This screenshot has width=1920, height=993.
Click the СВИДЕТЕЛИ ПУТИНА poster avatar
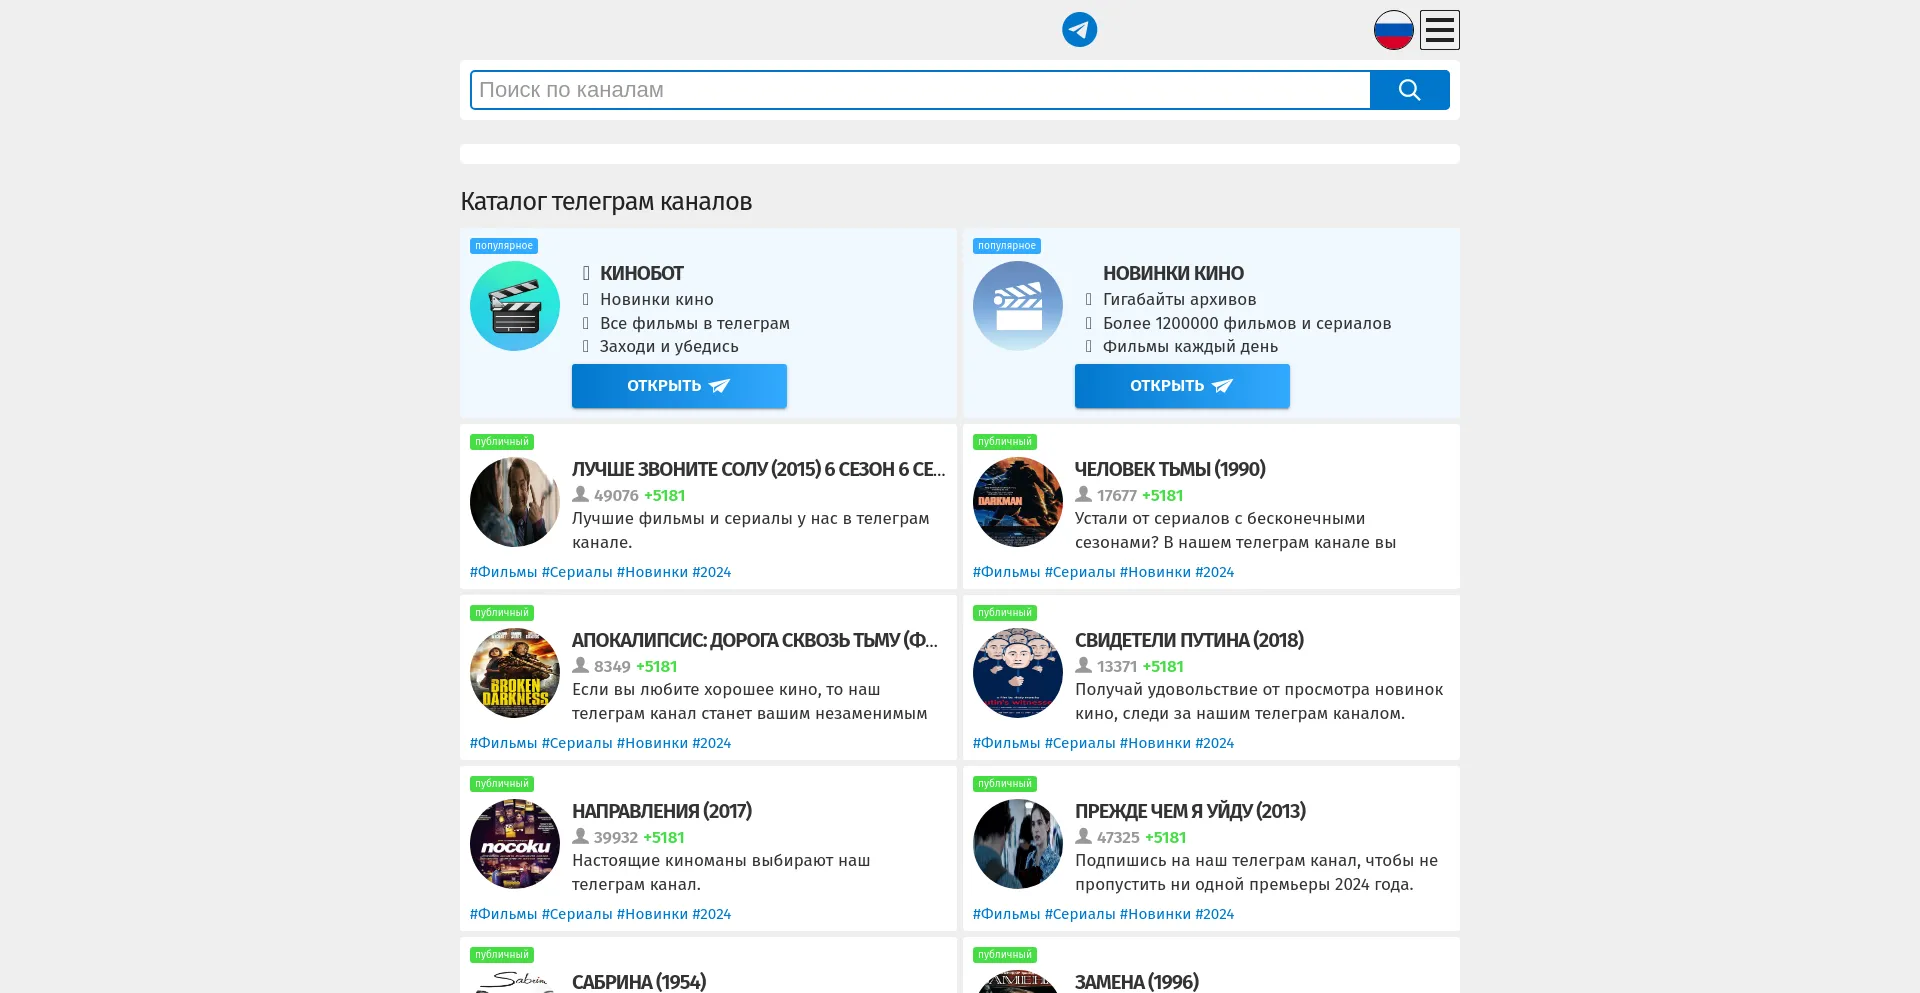click(1018, 673)
